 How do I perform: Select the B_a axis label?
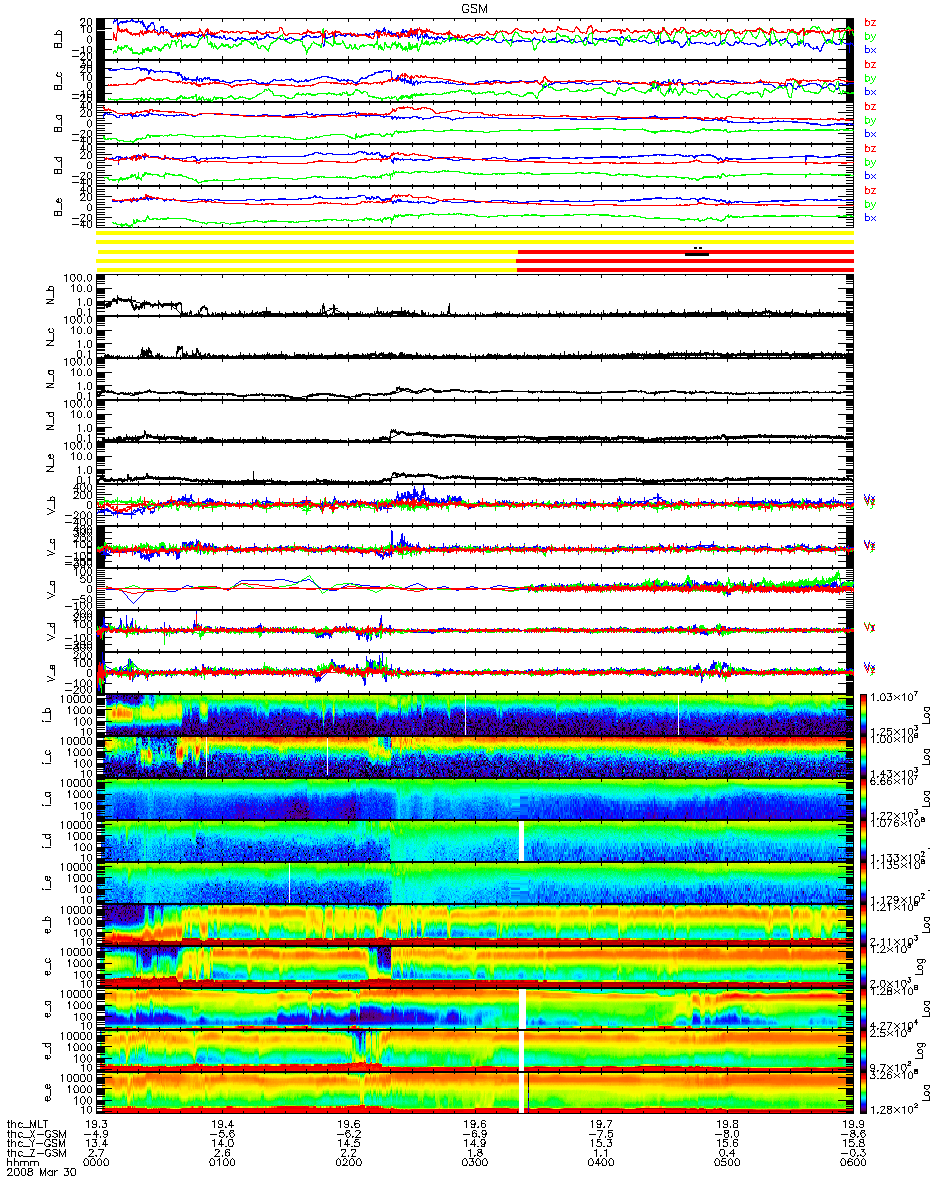59,123
